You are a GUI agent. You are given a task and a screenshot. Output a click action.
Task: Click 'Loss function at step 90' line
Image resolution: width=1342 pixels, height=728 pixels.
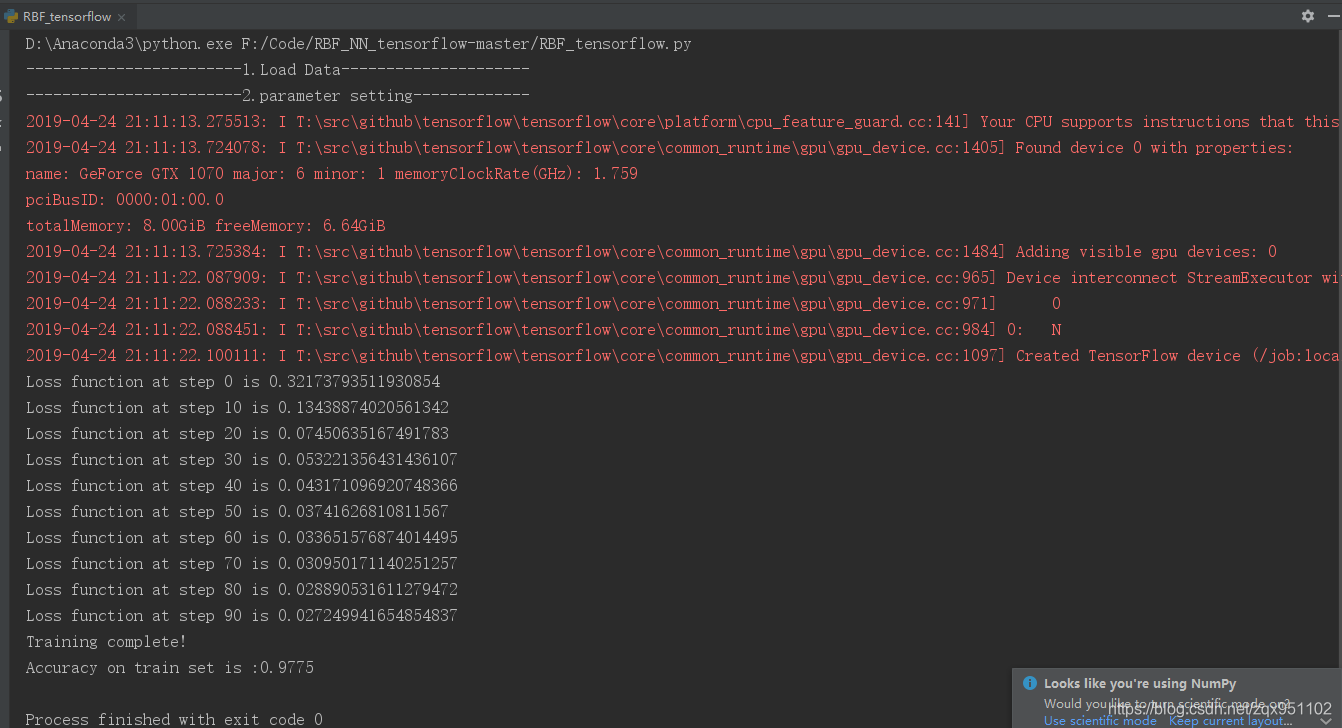(x=241, y=616)
